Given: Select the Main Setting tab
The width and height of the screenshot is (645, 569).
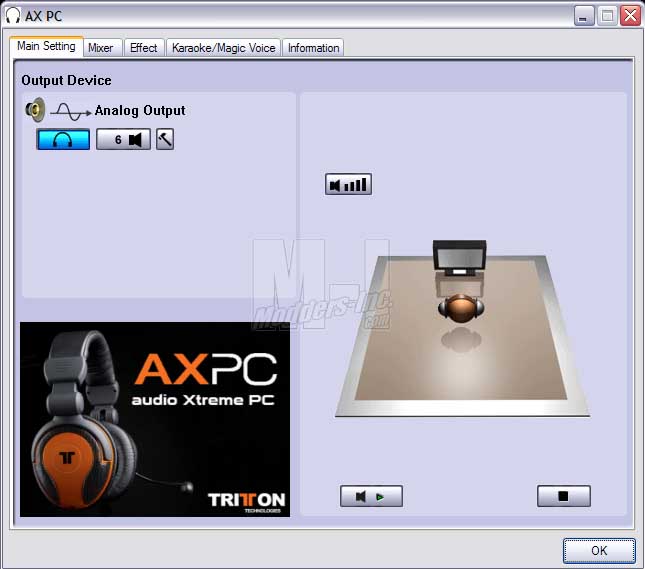Looking at the screenshot, I should pyautogui.click(x=46, y=46).
